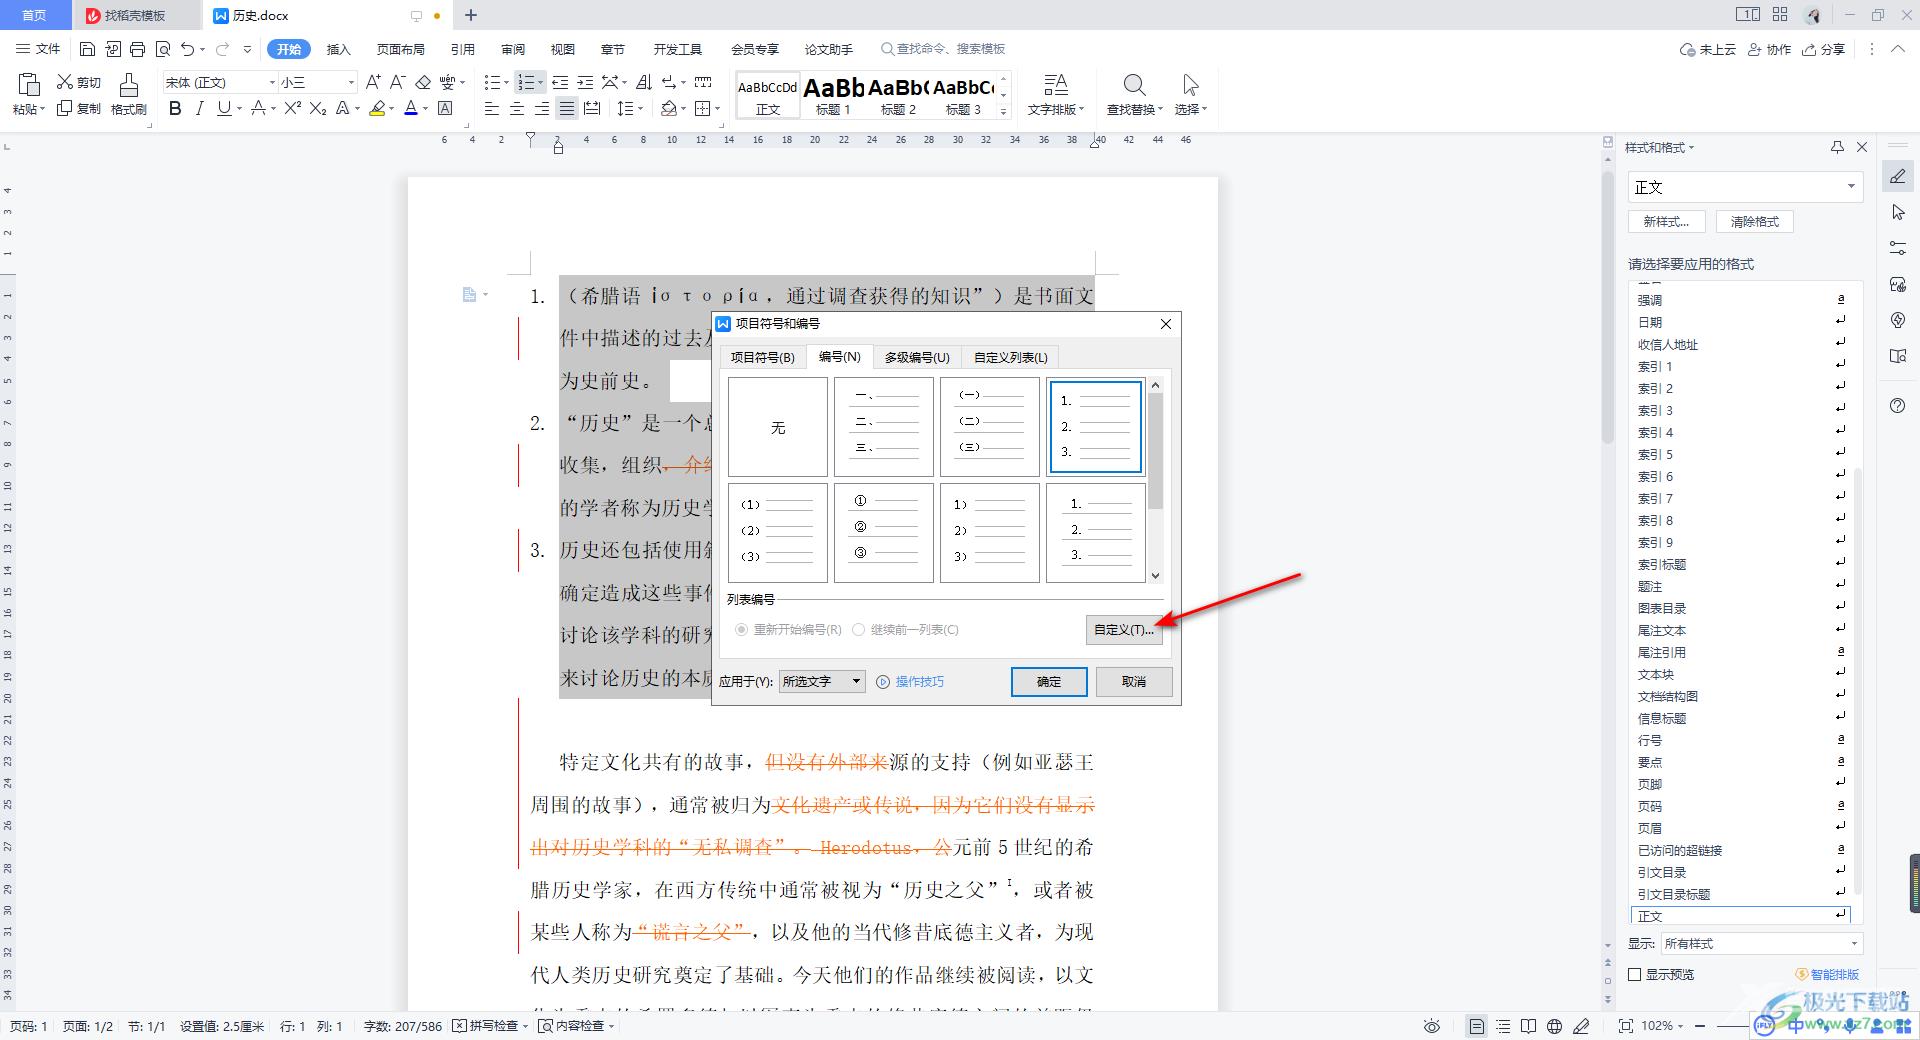The height and width of the screenshot is (1040, 1920).
Task: Open Find and Replace magnifier icon
Action: click(1134, 85)
